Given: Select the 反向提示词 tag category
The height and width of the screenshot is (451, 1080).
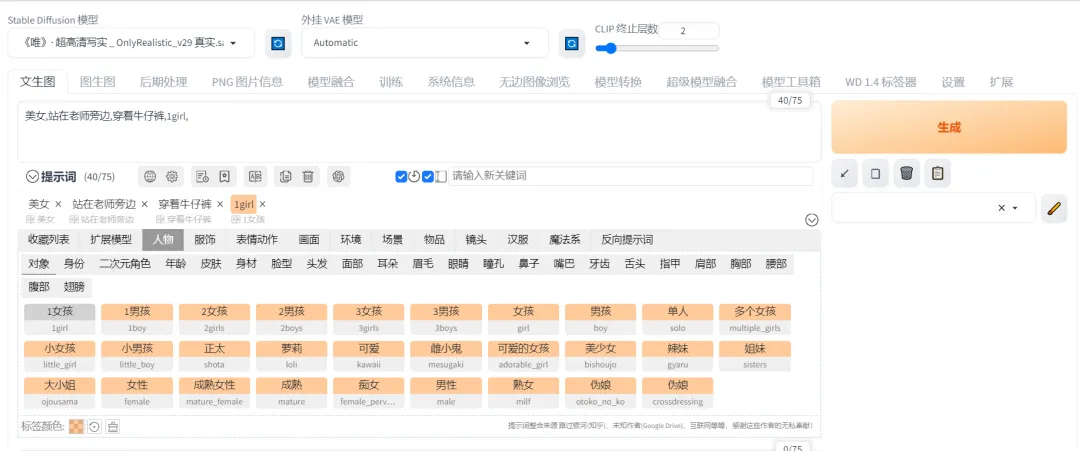Looking at the screenshot, I should 627,240.
